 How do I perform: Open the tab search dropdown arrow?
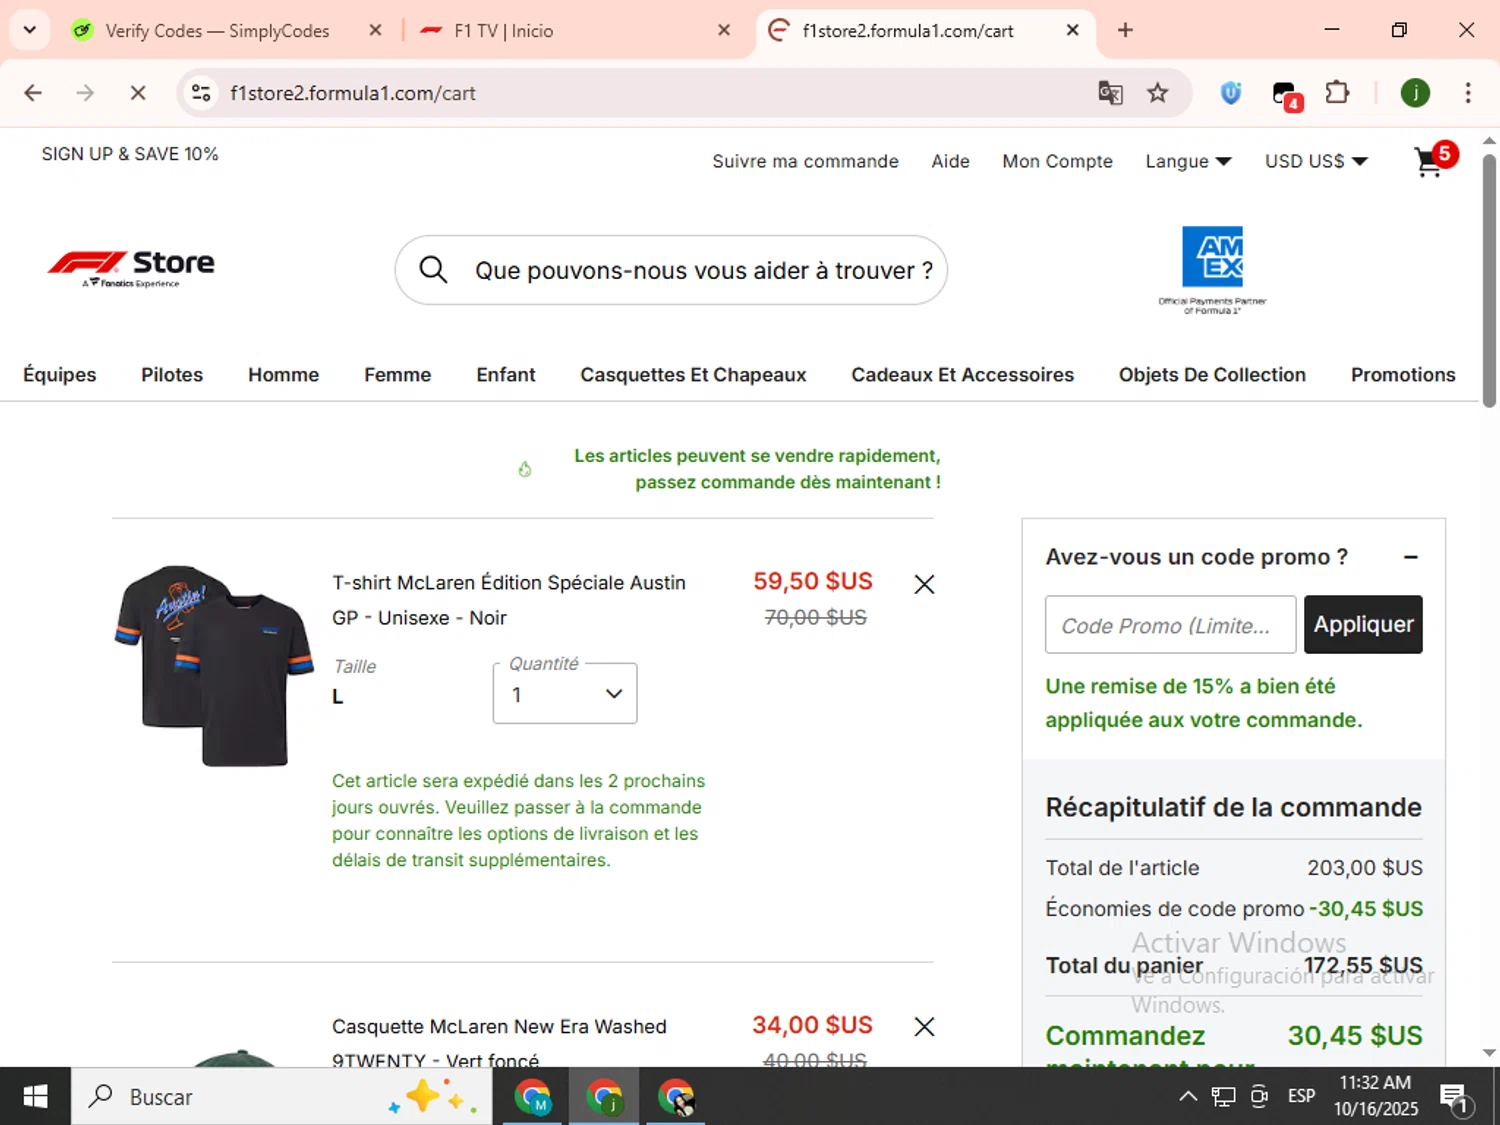point(29,30)
